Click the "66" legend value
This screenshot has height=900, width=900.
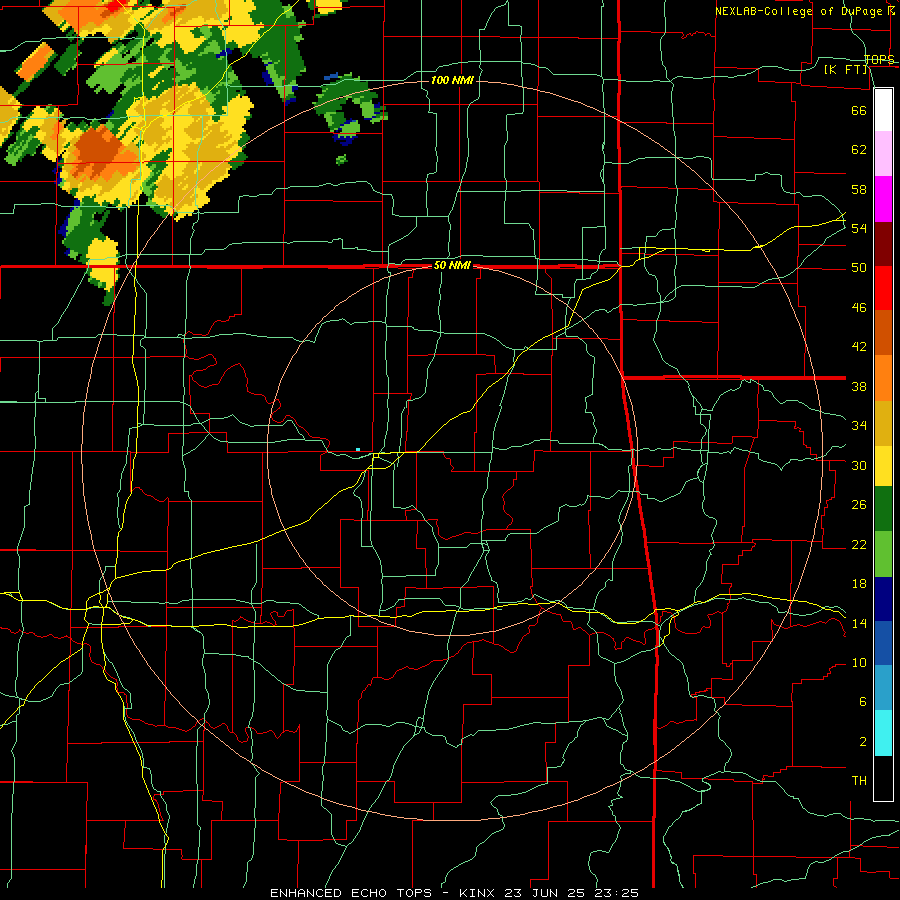point(859,110)
